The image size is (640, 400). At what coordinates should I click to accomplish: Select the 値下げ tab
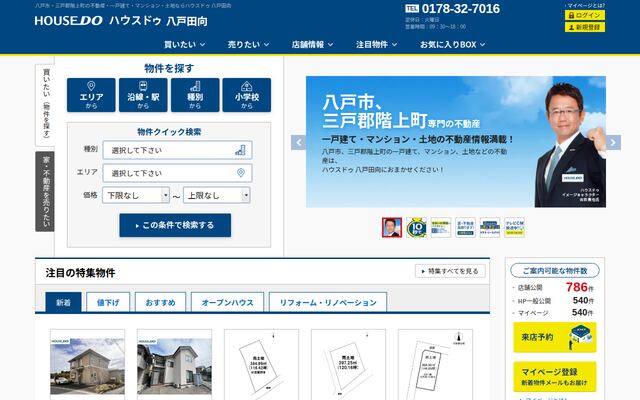click(108, 302)
